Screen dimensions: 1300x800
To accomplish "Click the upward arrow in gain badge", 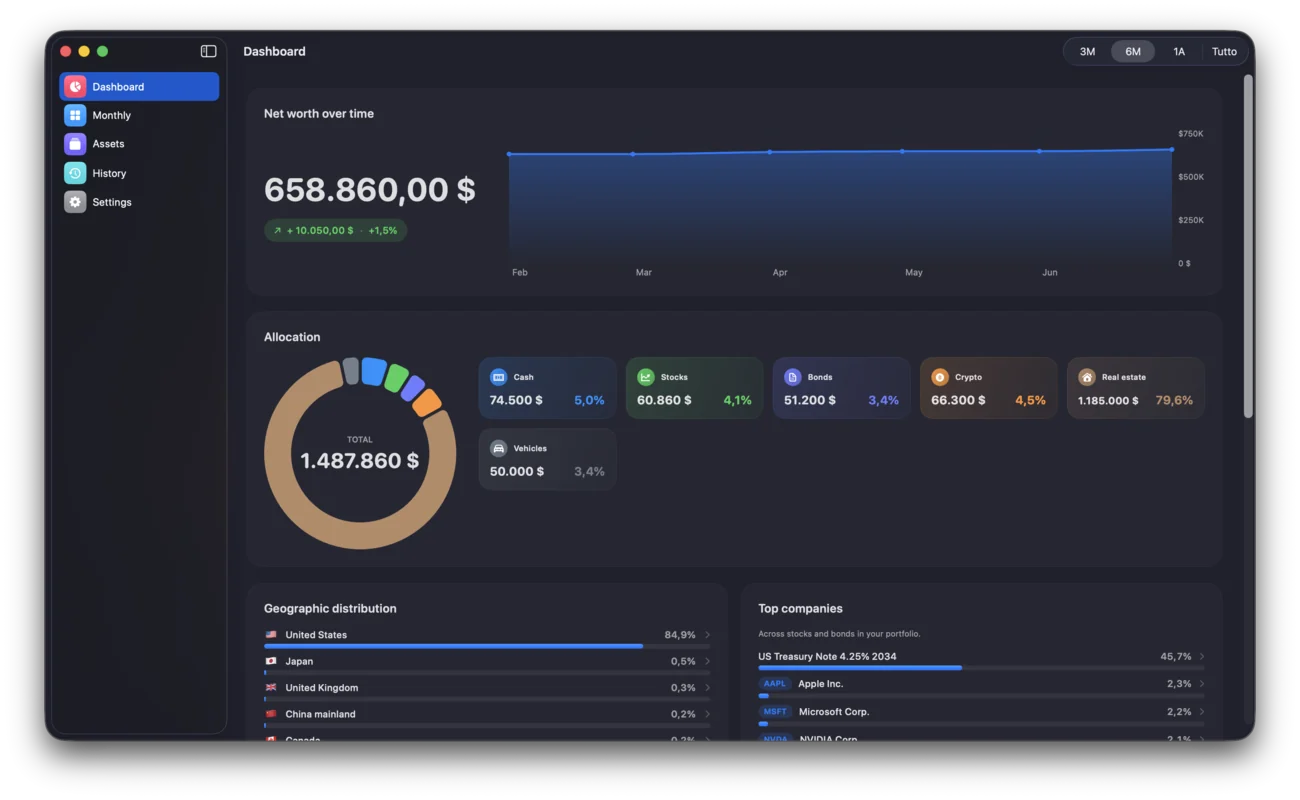I will [277, 231].
